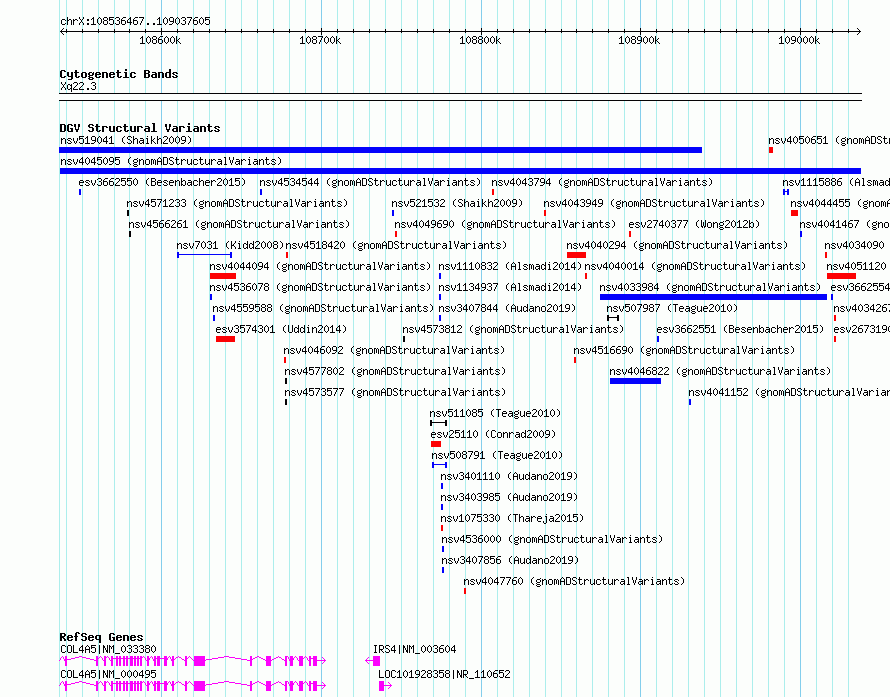This screenshot has width=890, height=697.
Task: Click the nsv519041 (Shaikh2009) variant label
Action: click(x=126, y=140)
